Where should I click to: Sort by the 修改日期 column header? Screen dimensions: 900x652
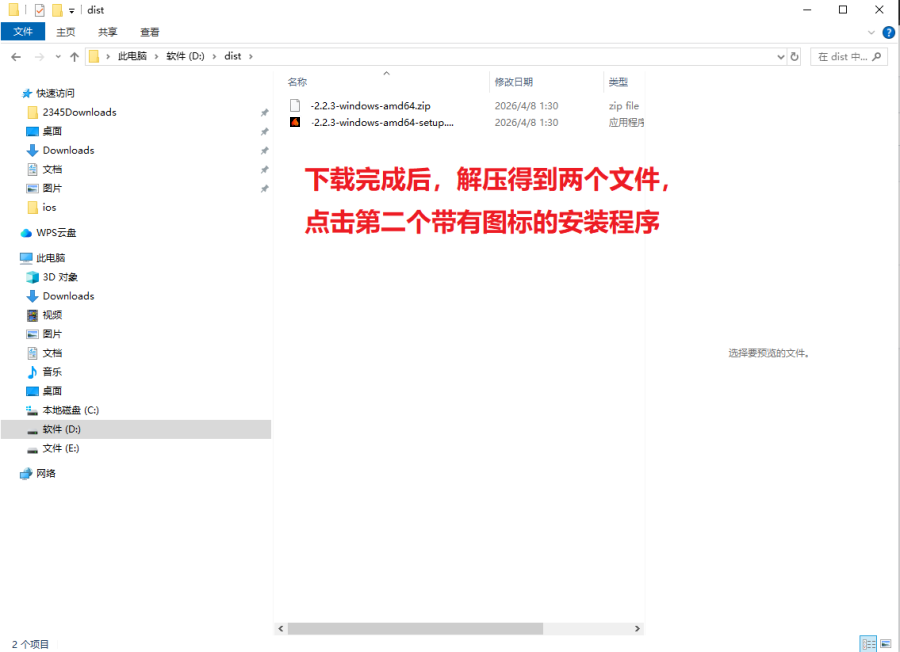point(514,82)
